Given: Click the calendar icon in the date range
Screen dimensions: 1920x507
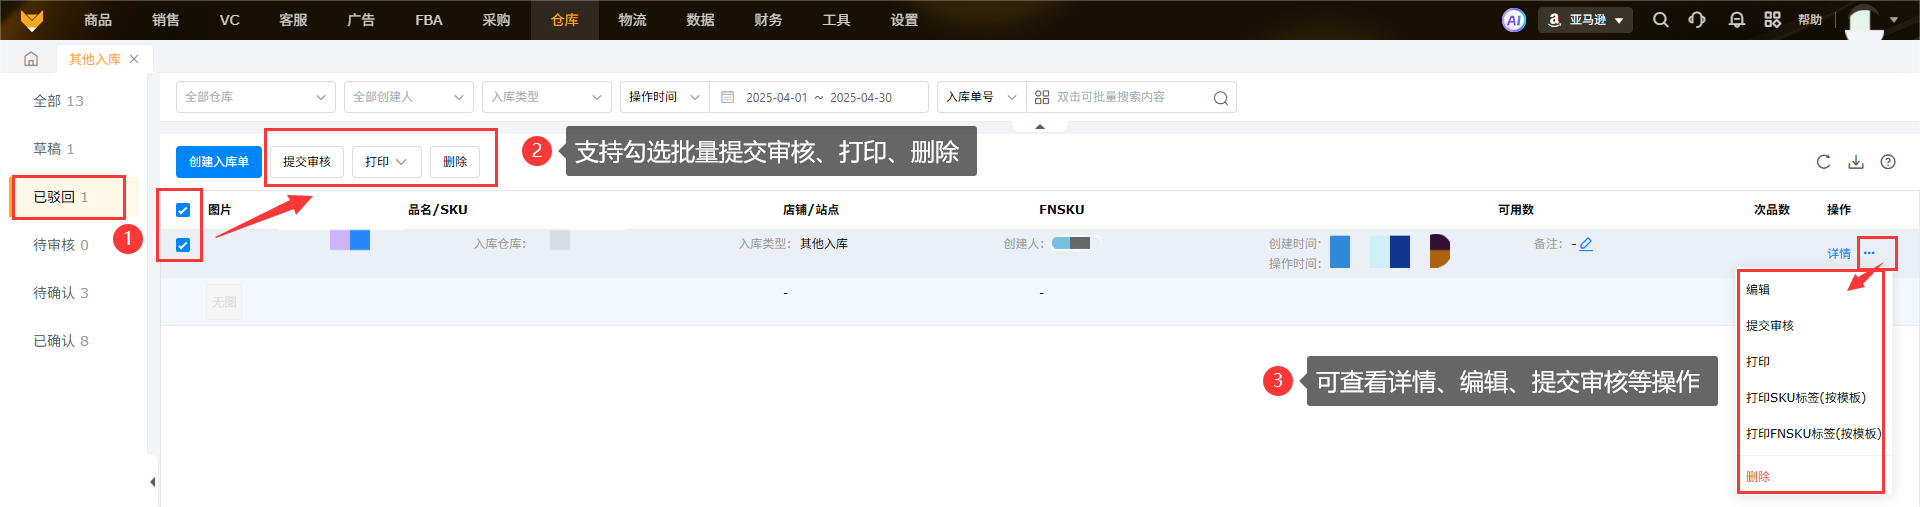Looking at the screenshot, I should [728, 97].
